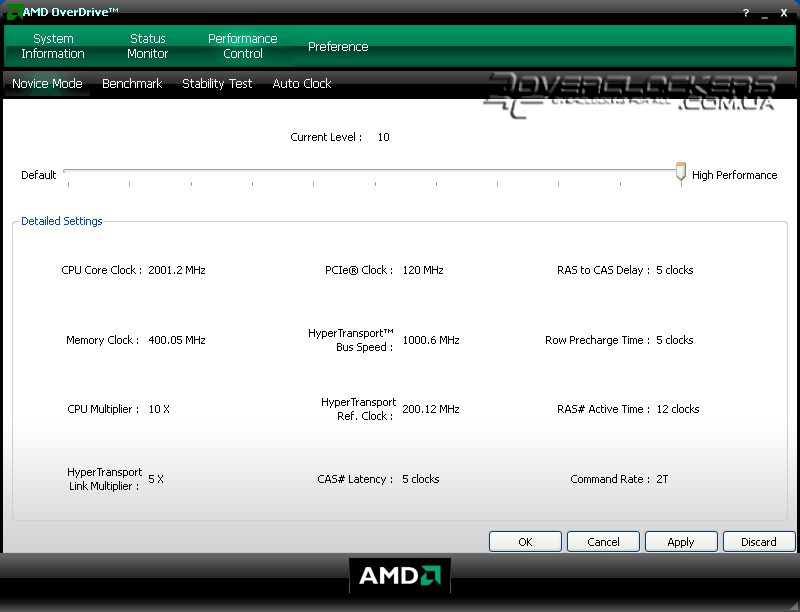Click the Memory Clock value 400.05 MHz
800x612 pixels.
[177, 340]
